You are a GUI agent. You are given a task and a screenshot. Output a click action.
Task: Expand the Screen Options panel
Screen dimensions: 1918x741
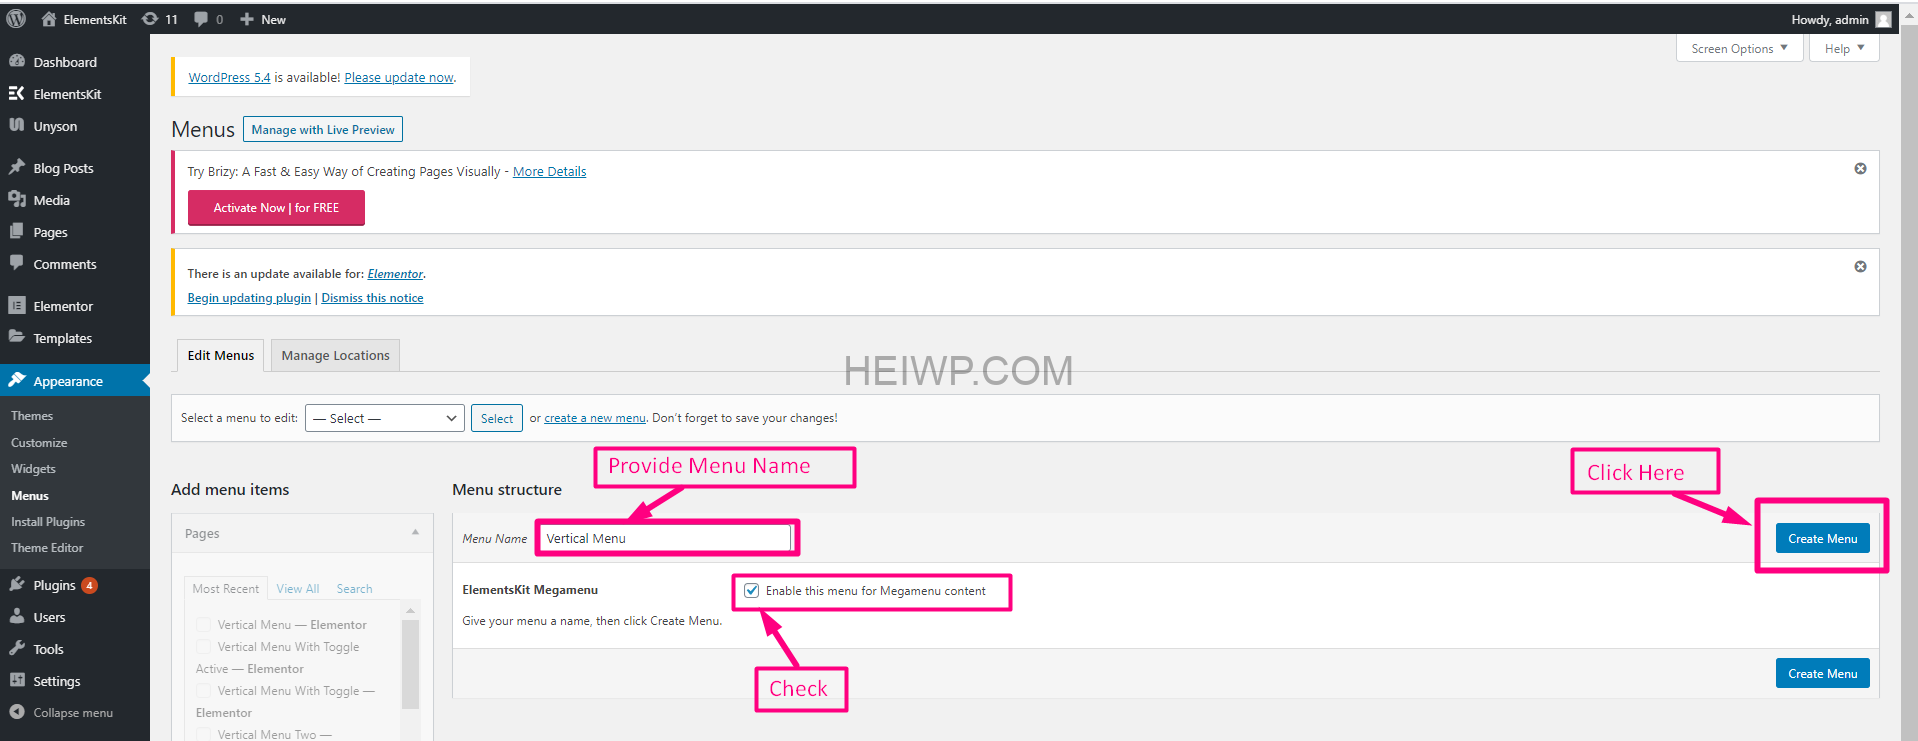[1739, 48]
